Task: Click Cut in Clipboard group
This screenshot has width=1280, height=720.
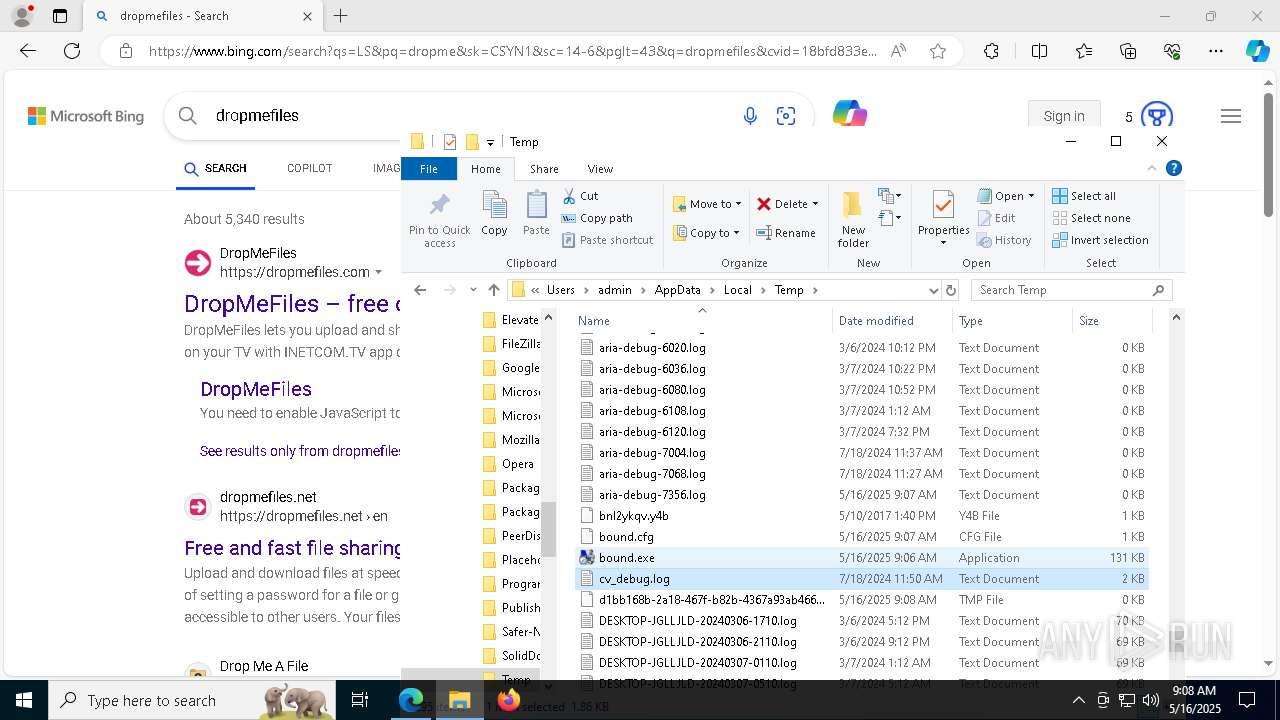Action: coord(580,196)
